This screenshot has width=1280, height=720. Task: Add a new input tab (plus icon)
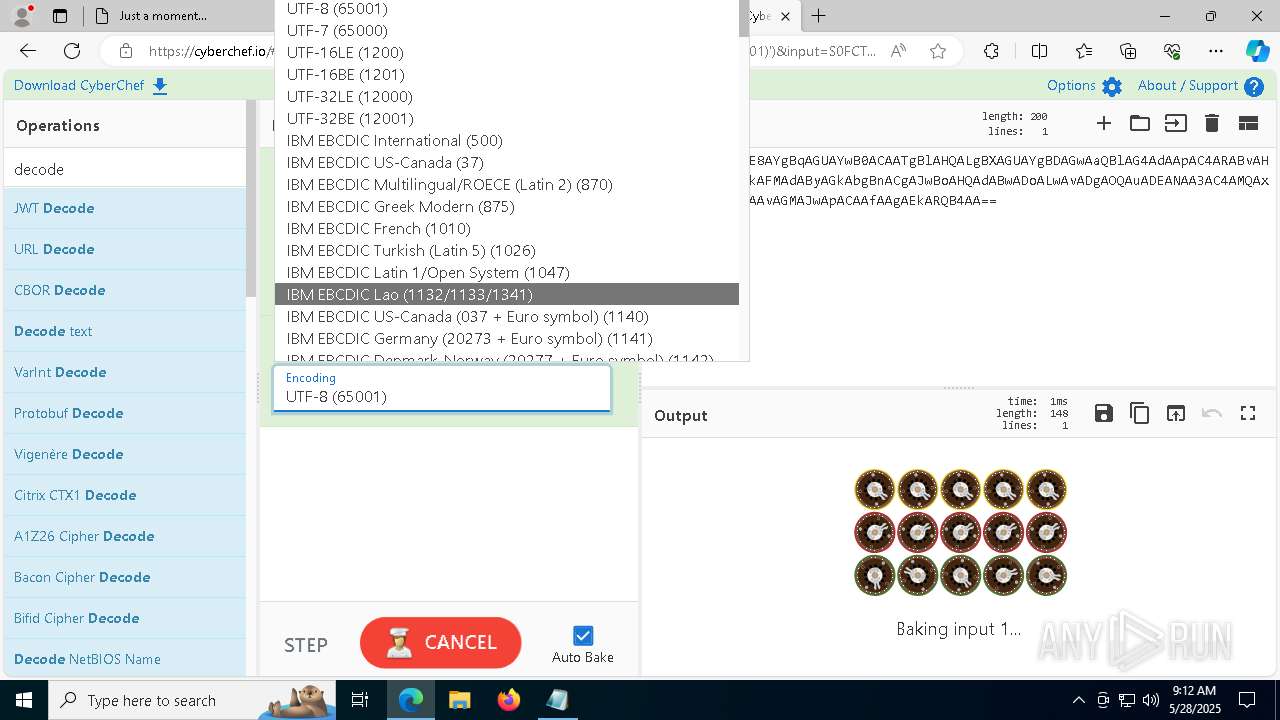(1104, 123)
